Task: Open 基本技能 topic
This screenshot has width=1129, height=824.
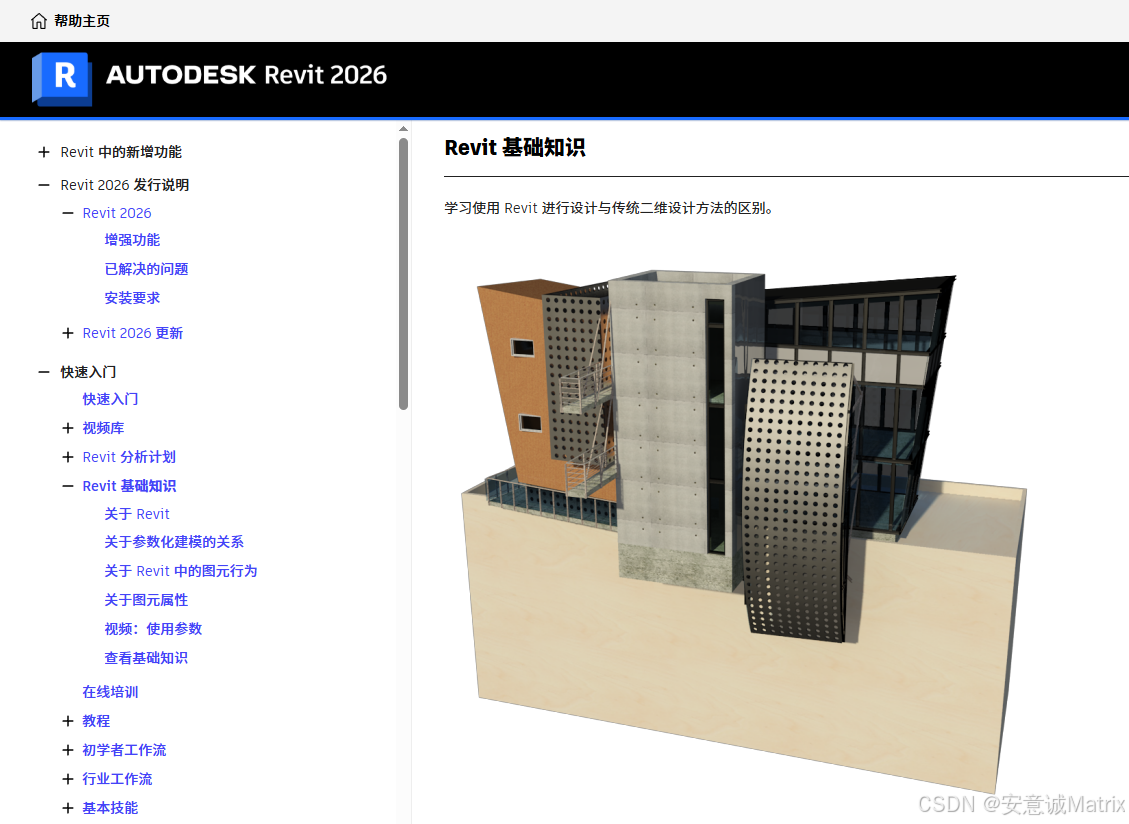Action: click(x=110, y=808)
